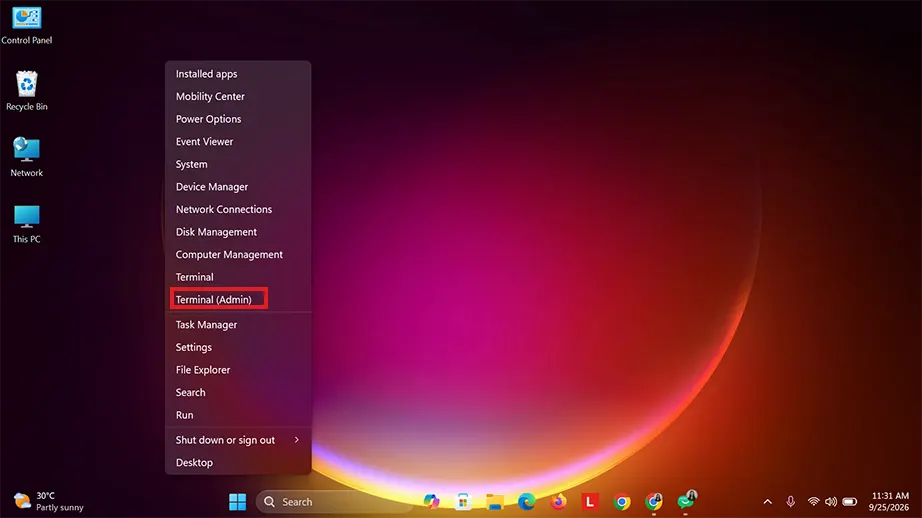922x518 pixels.
Task: Select the This PC desktop icon
Action: [26, 223]
